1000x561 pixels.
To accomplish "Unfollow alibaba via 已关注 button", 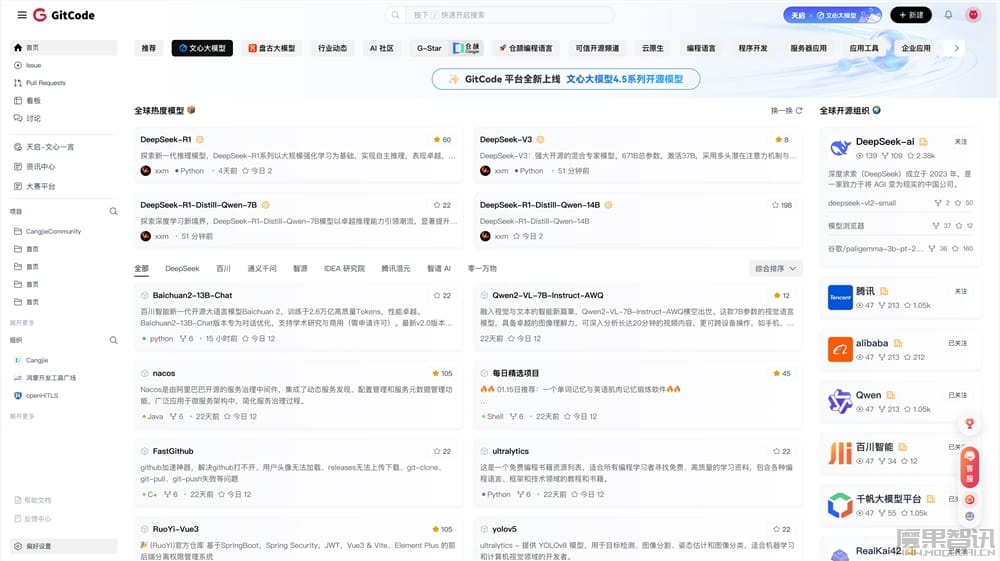I will point(958,343).
